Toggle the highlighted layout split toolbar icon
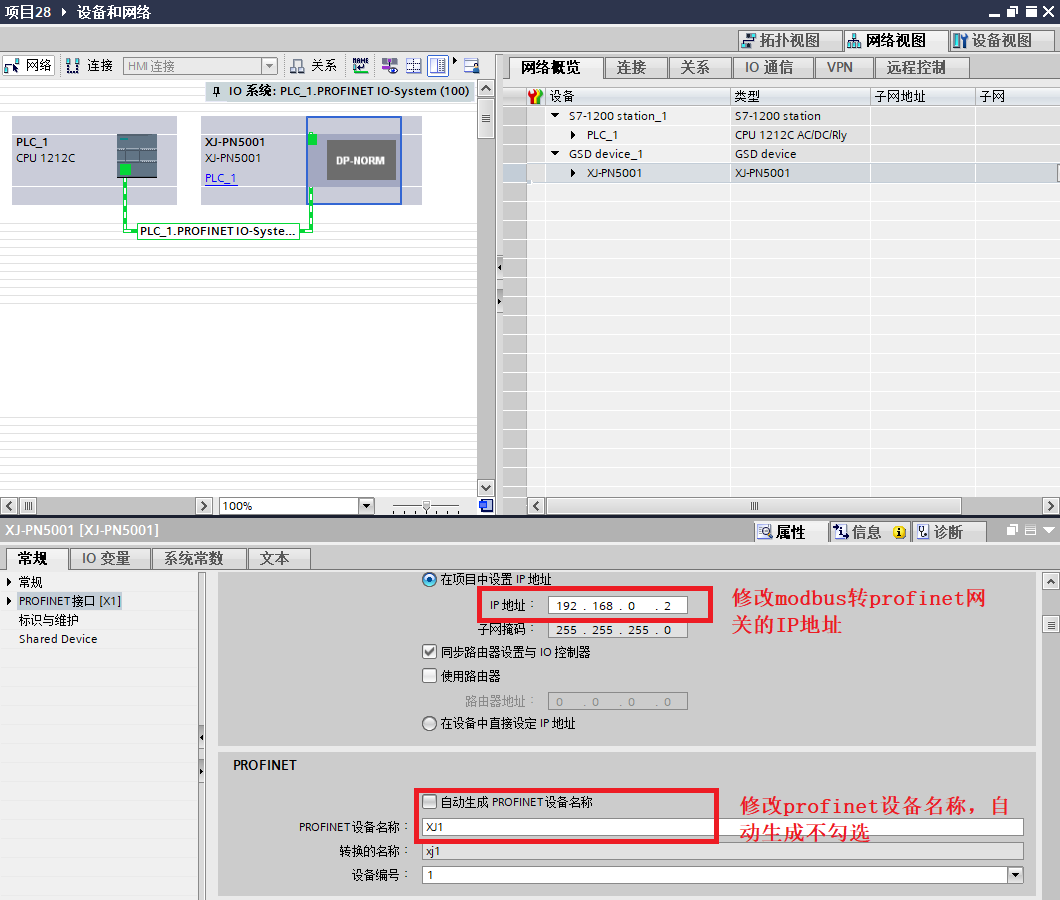This screenshot has height=900, width=1060. 438,66
